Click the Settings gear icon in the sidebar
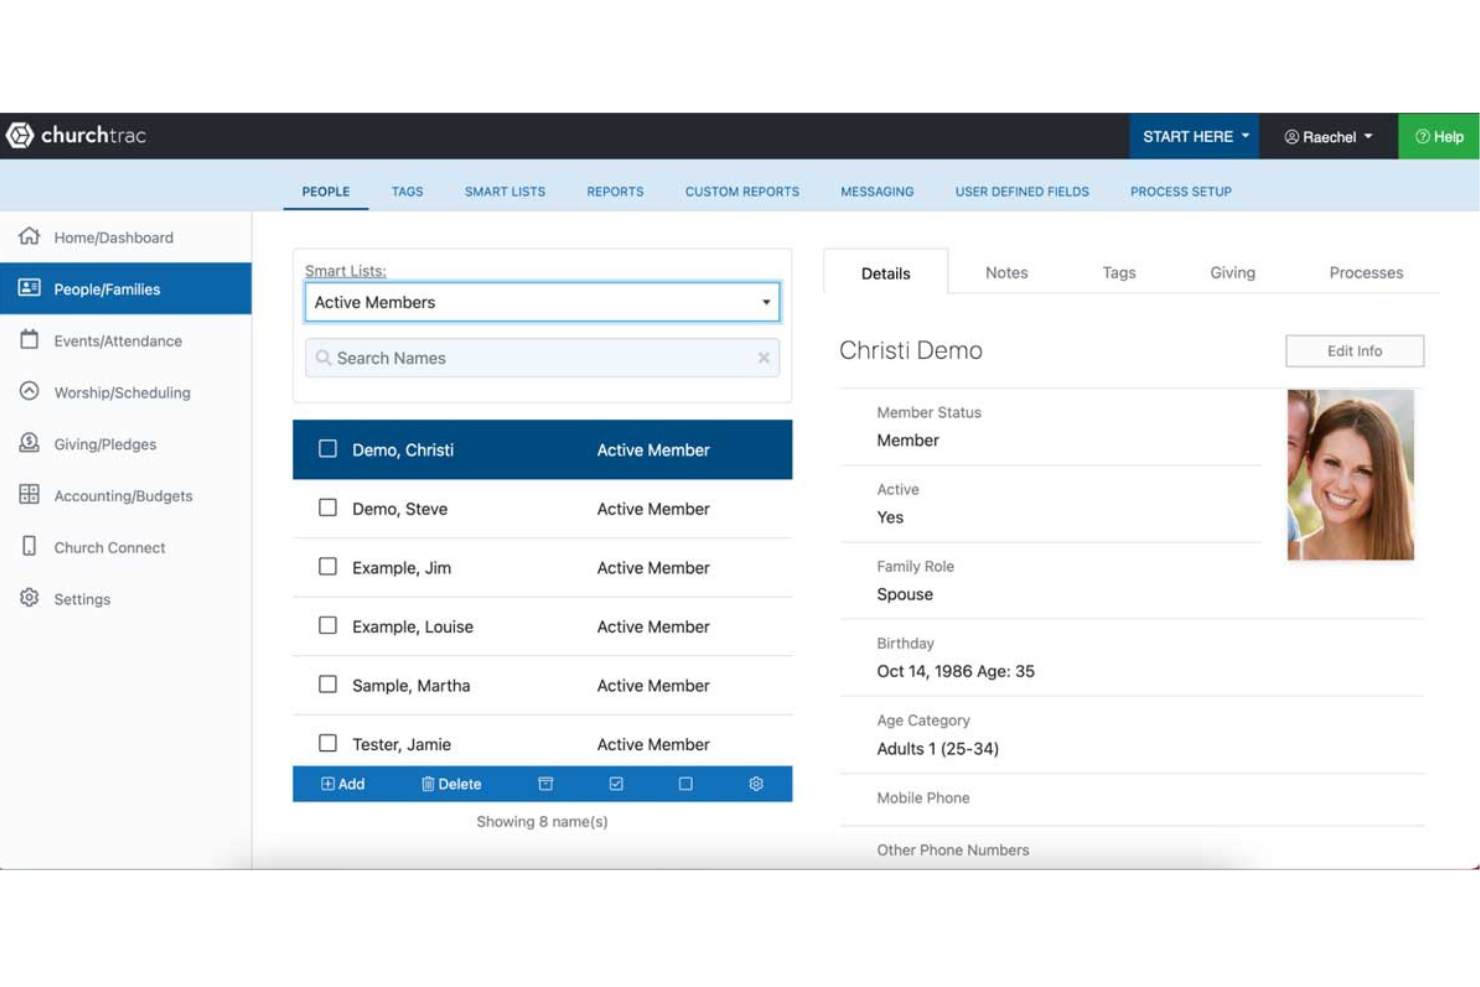Screen dimensions: 1480x987 (x=29, y=598)
